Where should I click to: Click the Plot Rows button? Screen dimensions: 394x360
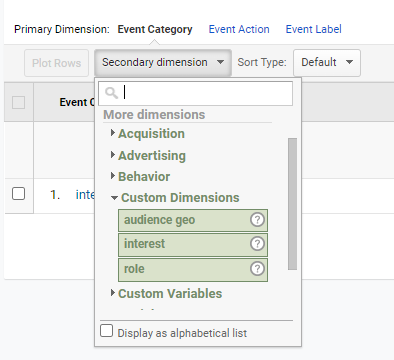click(x=56, y=63)
